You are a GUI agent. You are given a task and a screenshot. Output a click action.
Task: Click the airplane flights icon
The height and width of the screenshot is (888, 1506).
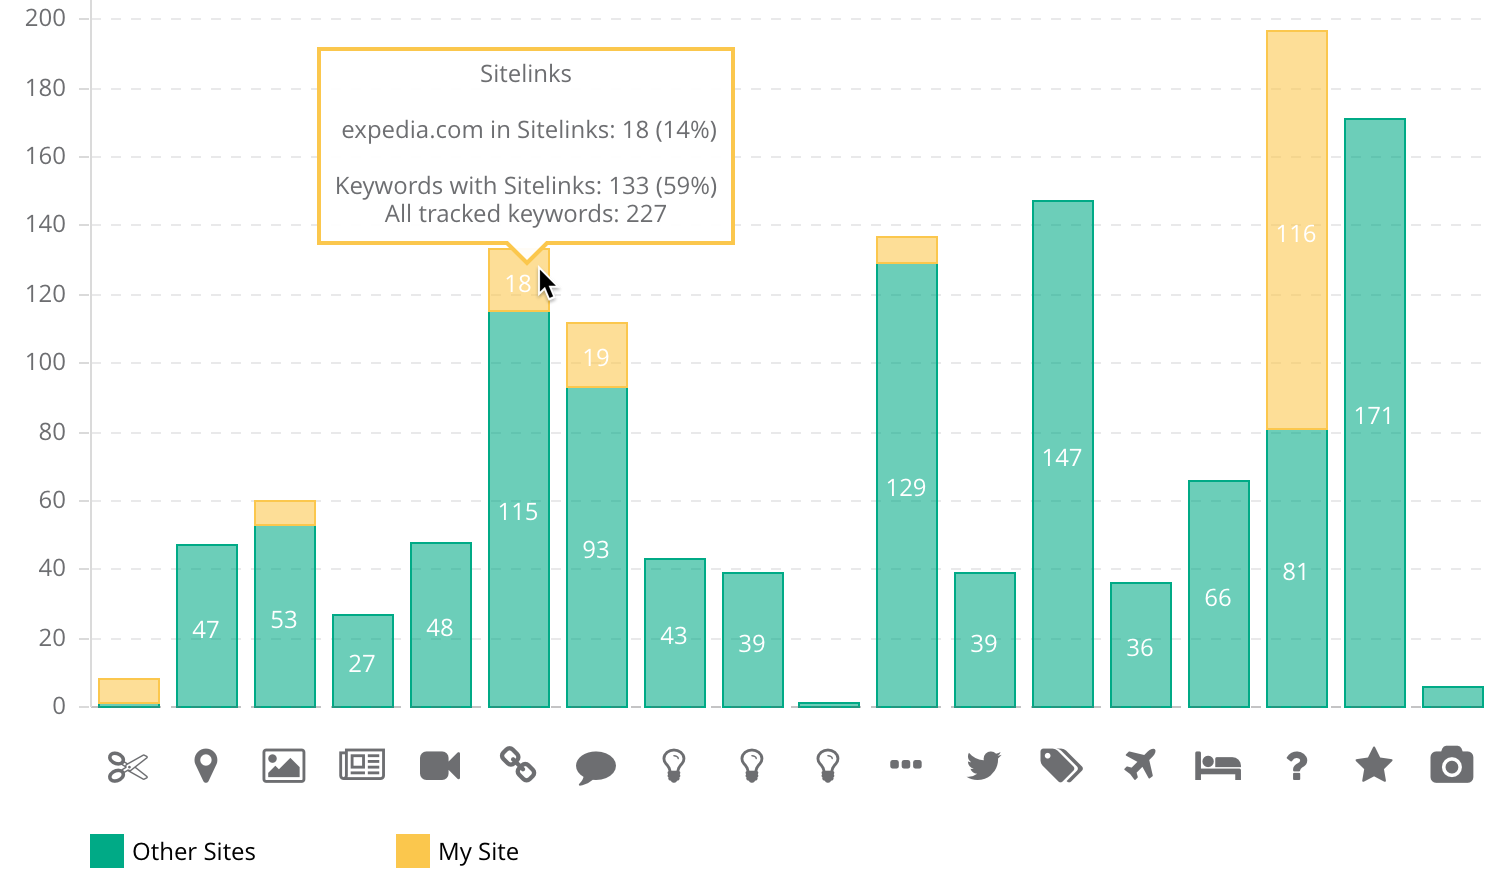tap(1139, 766)
